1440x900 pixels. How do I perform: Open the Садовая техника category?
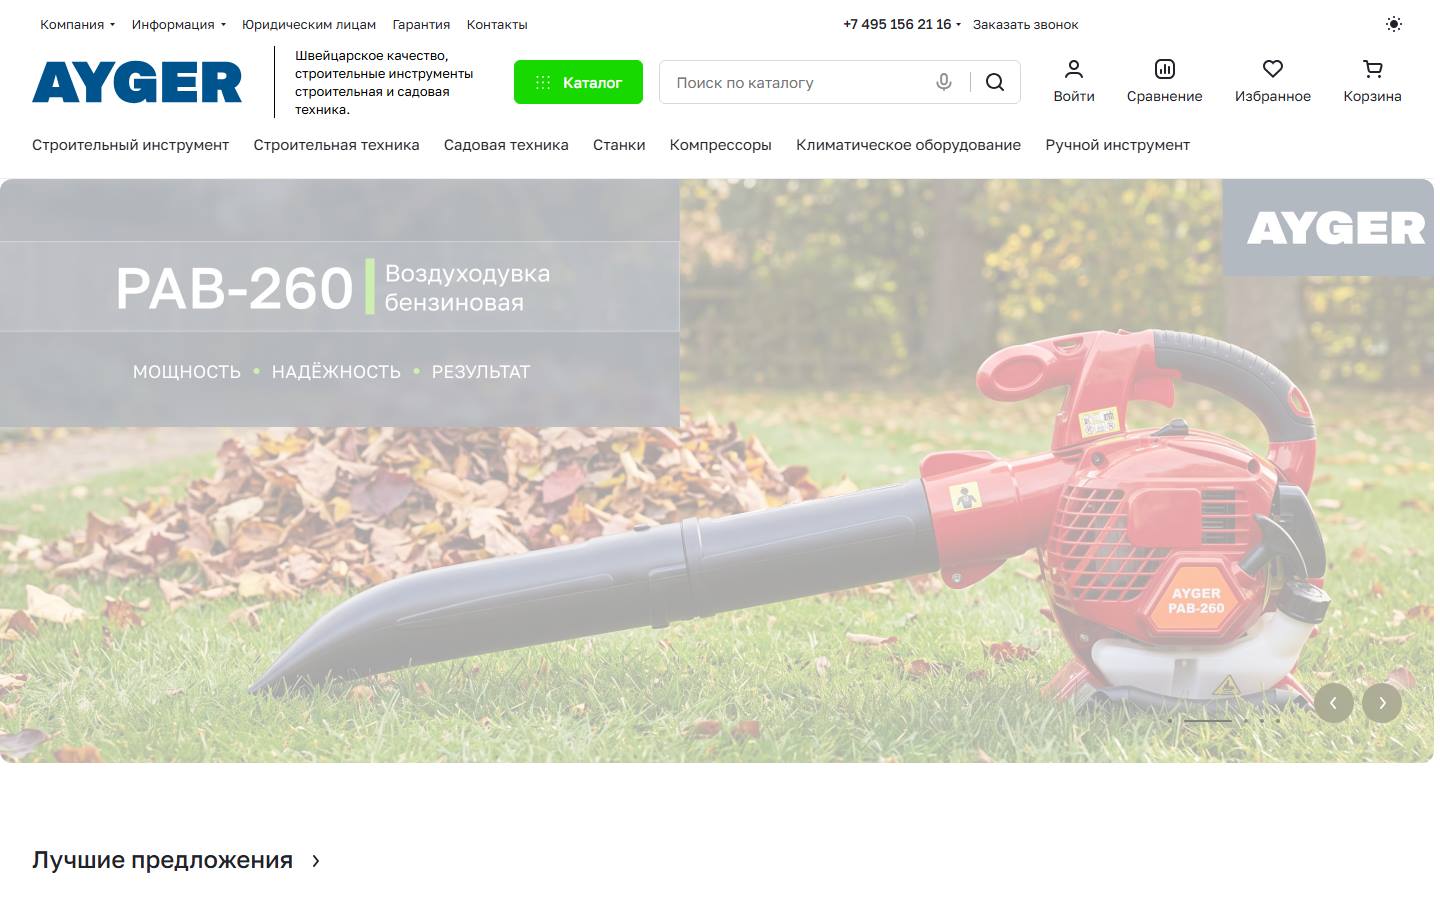[506, 145]
